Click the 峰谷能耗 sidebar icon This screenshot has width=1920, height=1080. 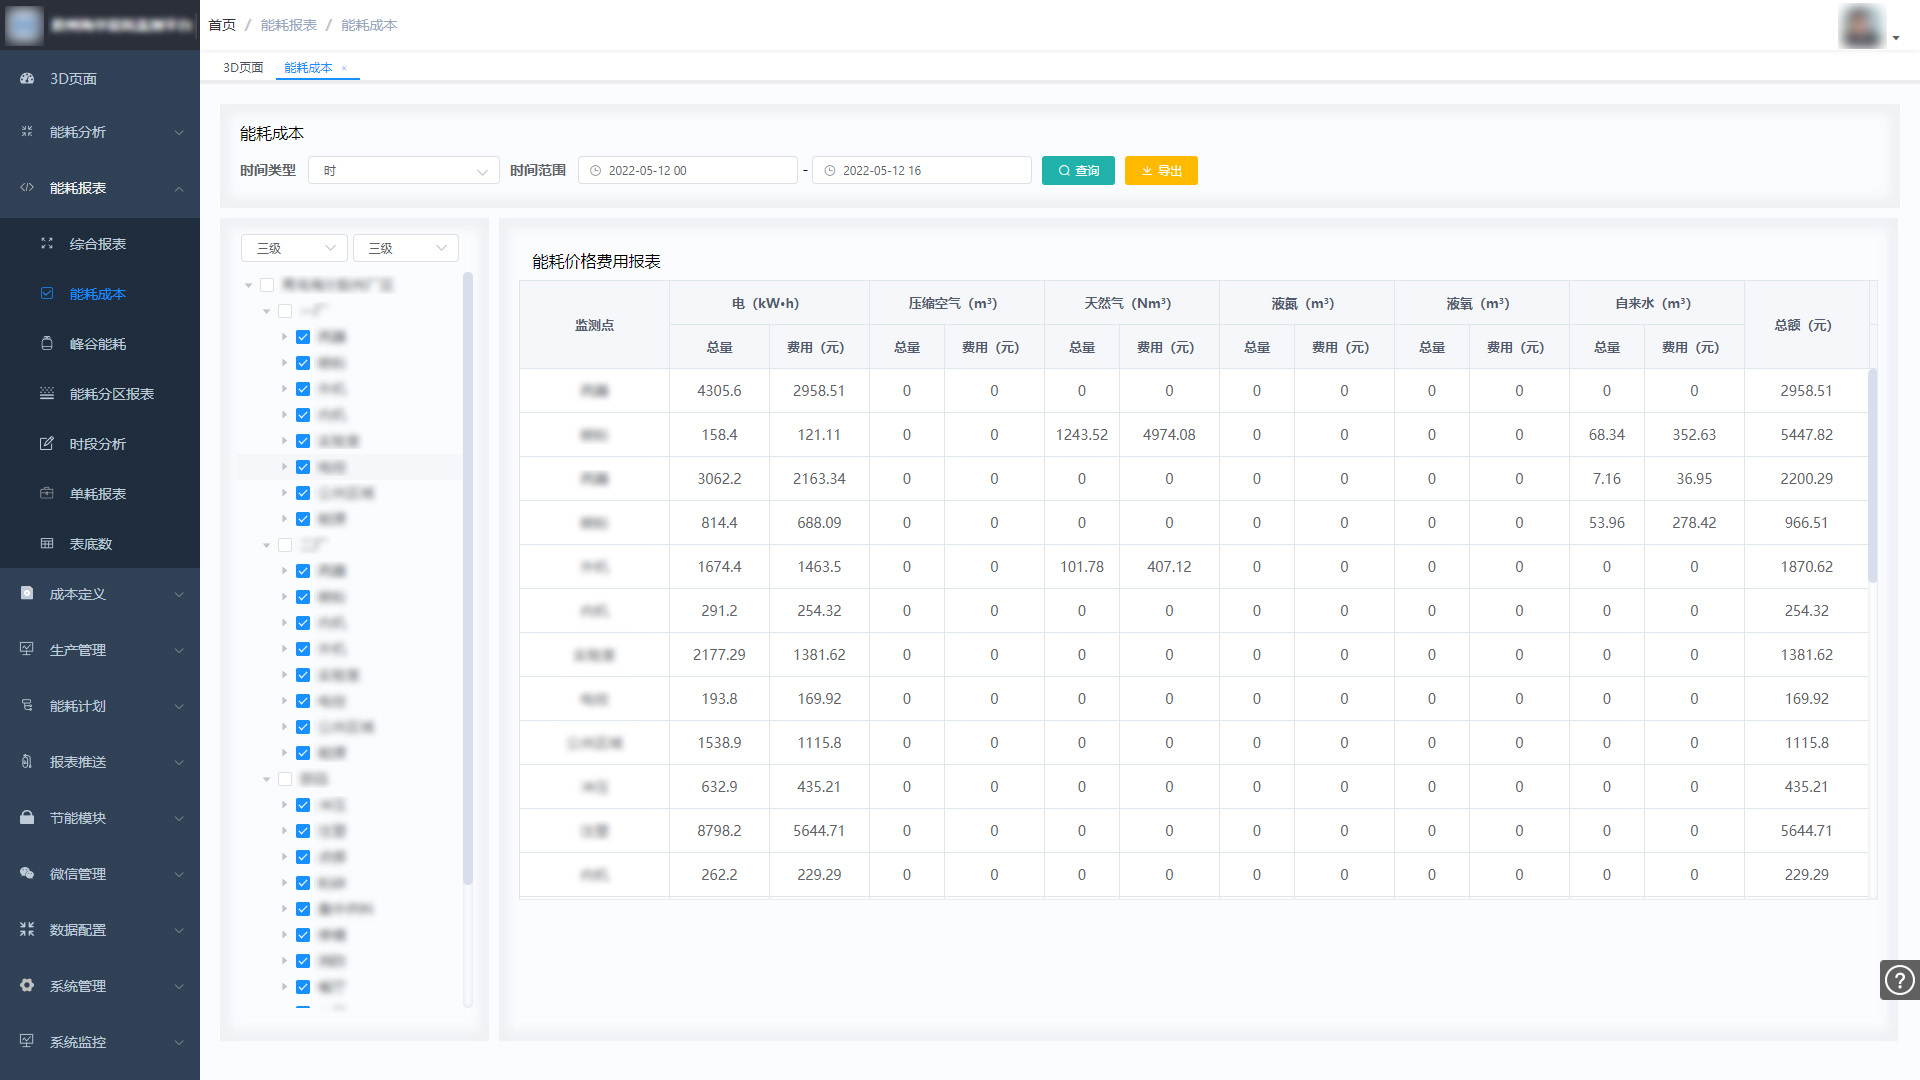click(x=46, y=343)
